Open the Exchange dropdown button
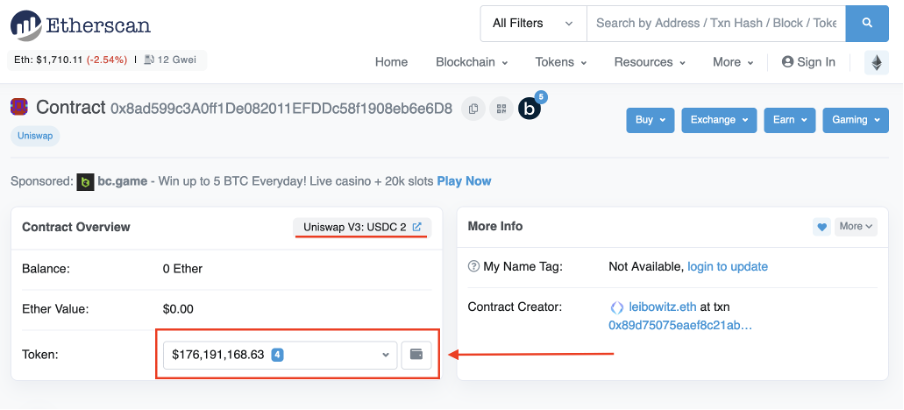904x410 pixels. pyautogui.click(x=719, y=120)
